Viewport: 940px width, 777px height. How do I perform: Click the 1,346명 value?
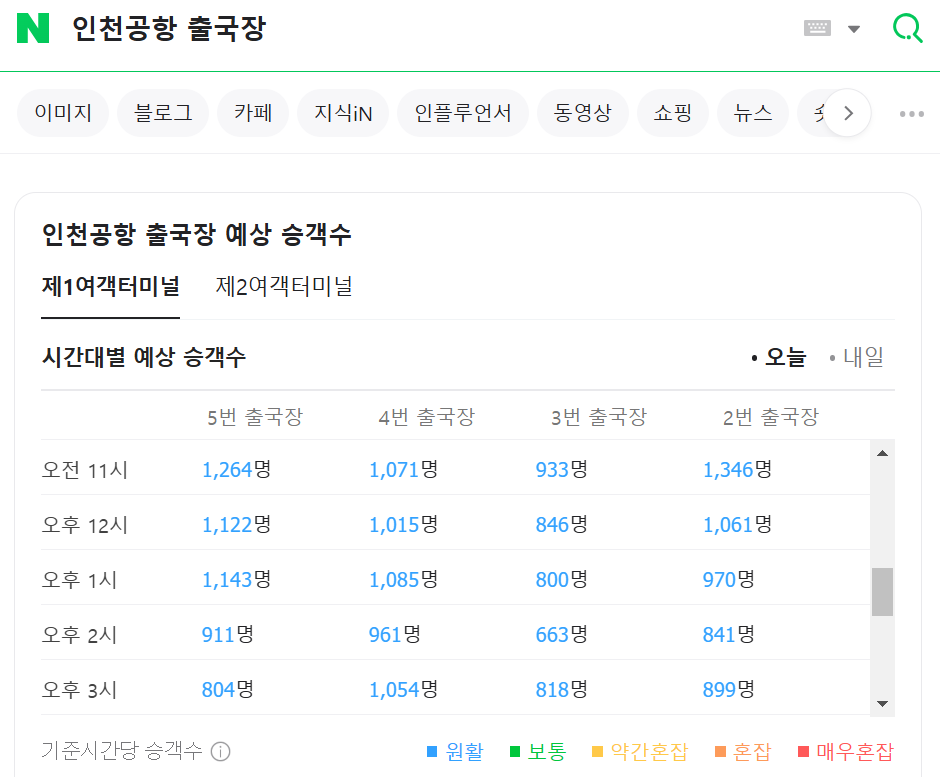737,469
